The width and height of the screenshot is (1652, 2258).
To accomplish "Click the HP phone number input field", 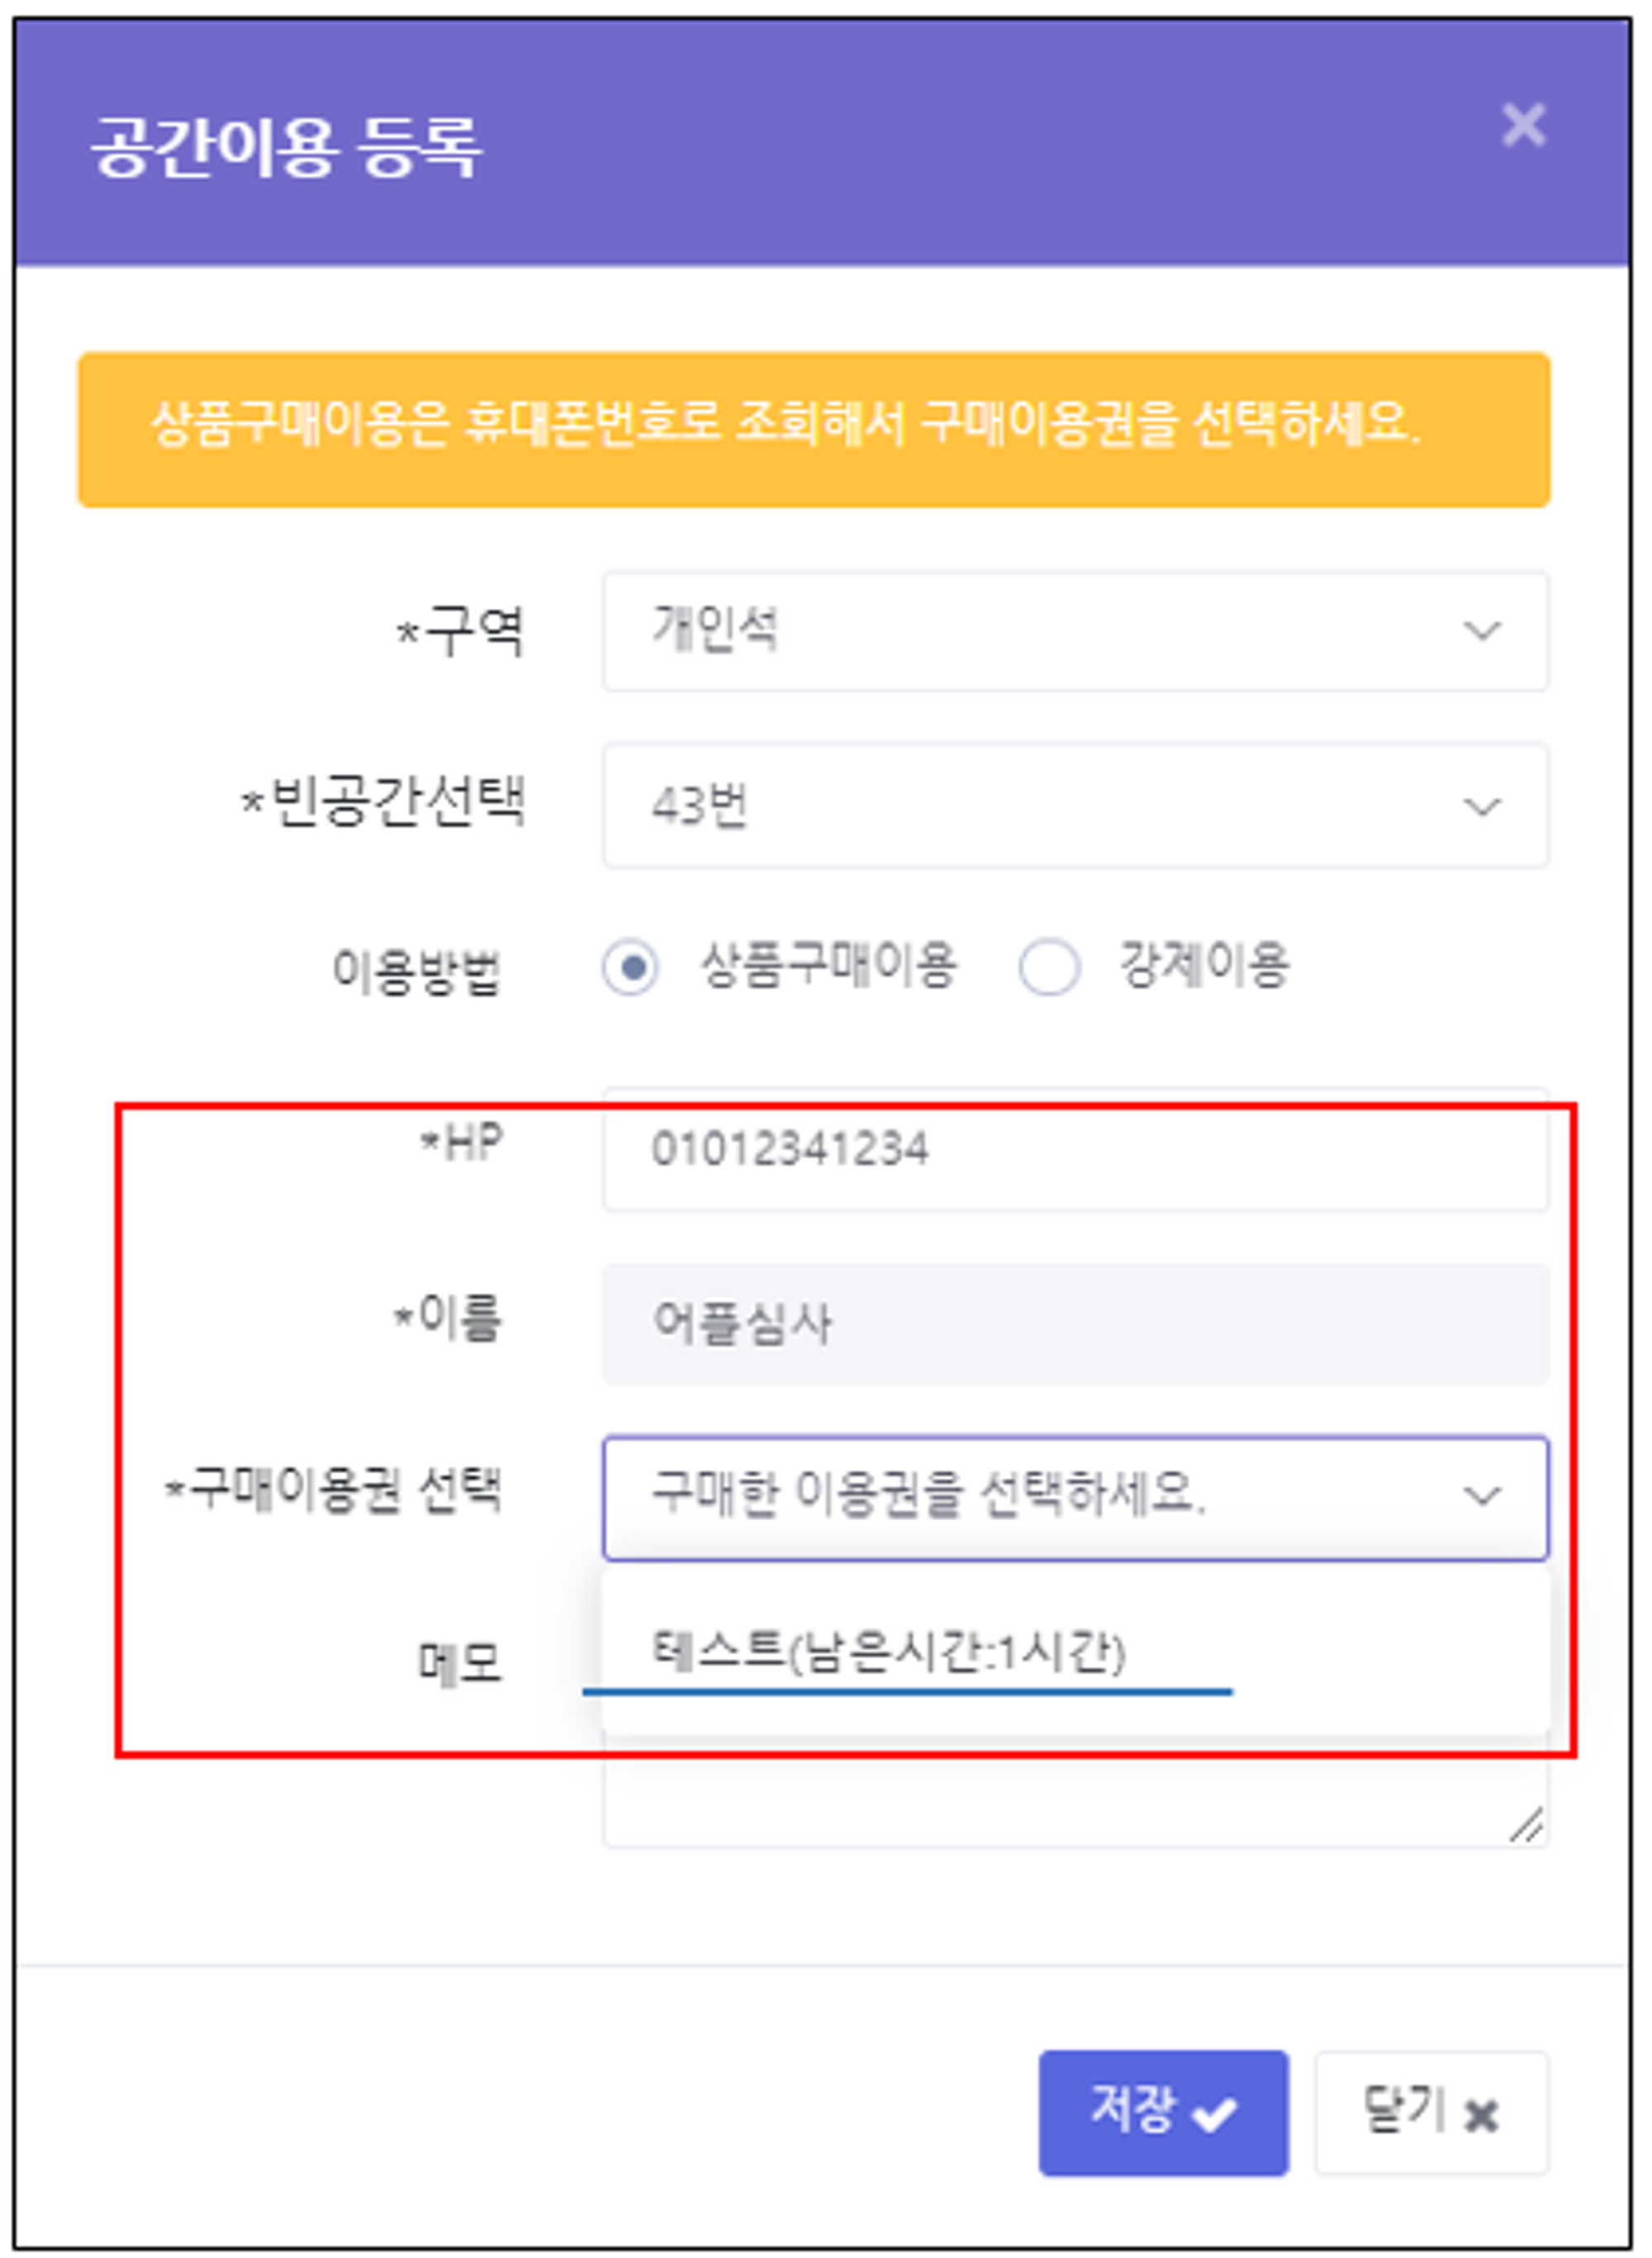I will (x=1074, y=1150).
